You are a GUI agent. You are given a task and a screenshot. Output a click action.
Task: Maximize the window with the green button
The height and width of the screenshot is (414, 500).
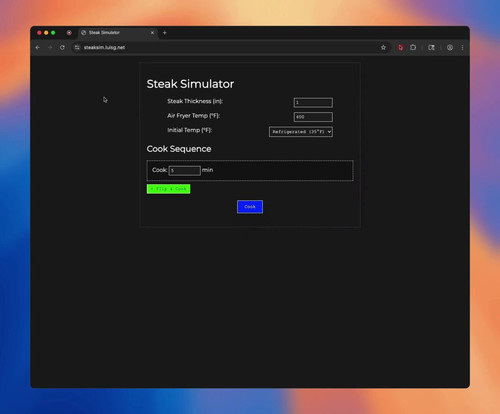[x=53, y=33]
